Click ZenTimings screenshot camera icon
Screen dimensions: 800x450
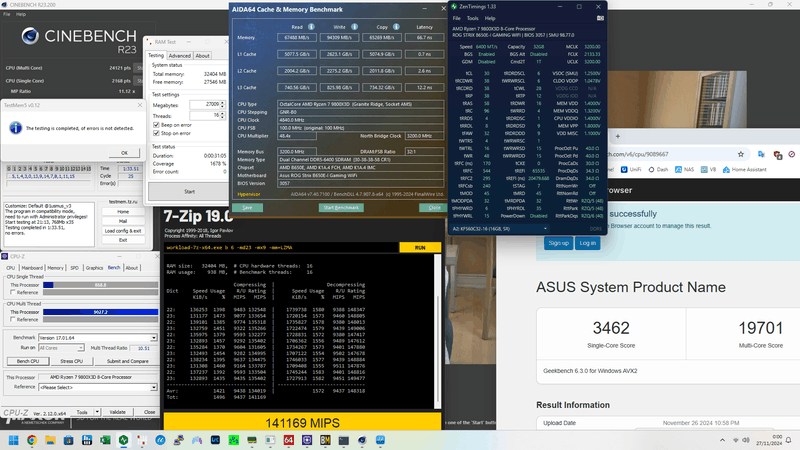coord(600,18)
